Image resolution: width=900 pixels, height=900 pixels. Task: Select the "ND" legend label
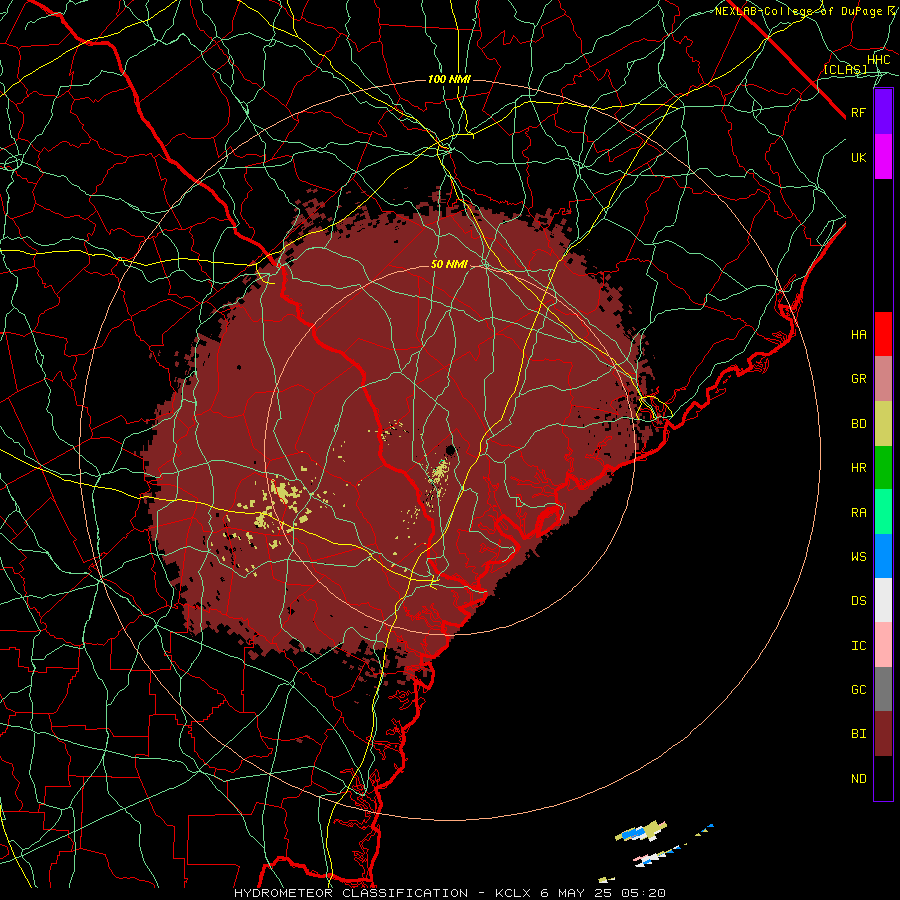click(x=858, y=779)
